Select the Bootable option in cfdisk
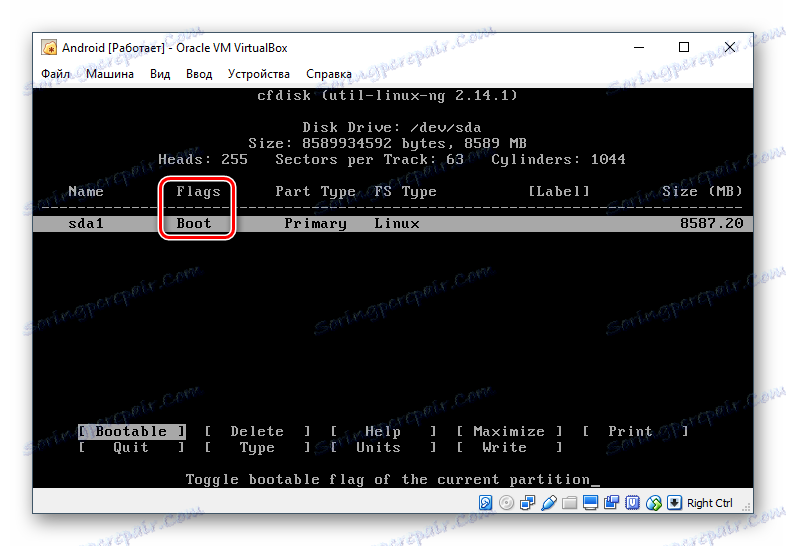 (132, 431)
